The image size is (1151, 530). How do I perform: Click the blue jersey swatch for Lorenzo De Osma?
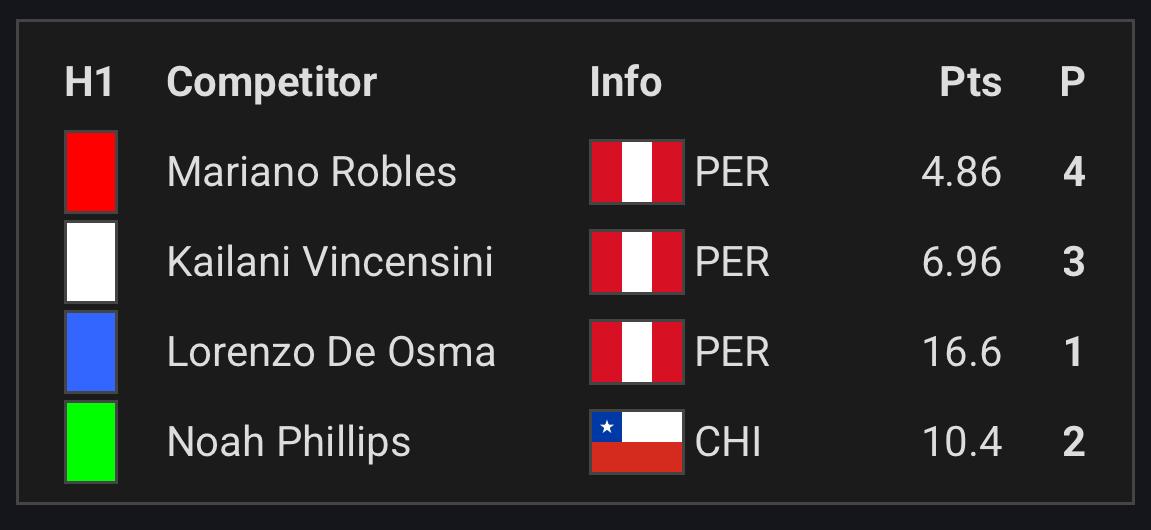point(91,352)
